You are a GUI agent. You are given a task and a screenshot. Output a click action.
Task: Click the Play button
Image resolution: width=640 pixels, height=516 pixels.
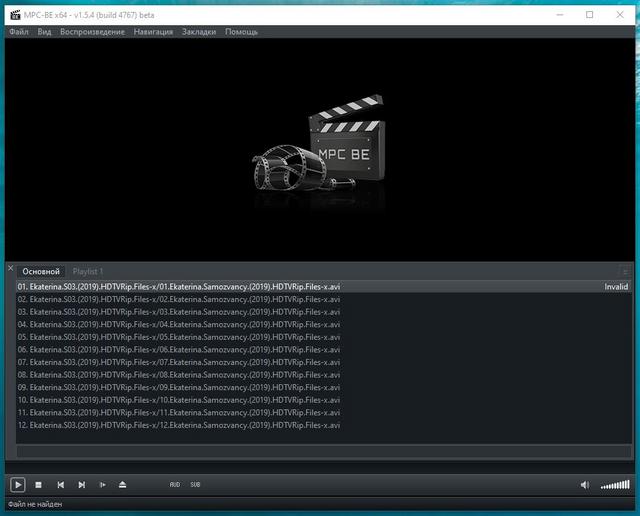coord(18,485)
